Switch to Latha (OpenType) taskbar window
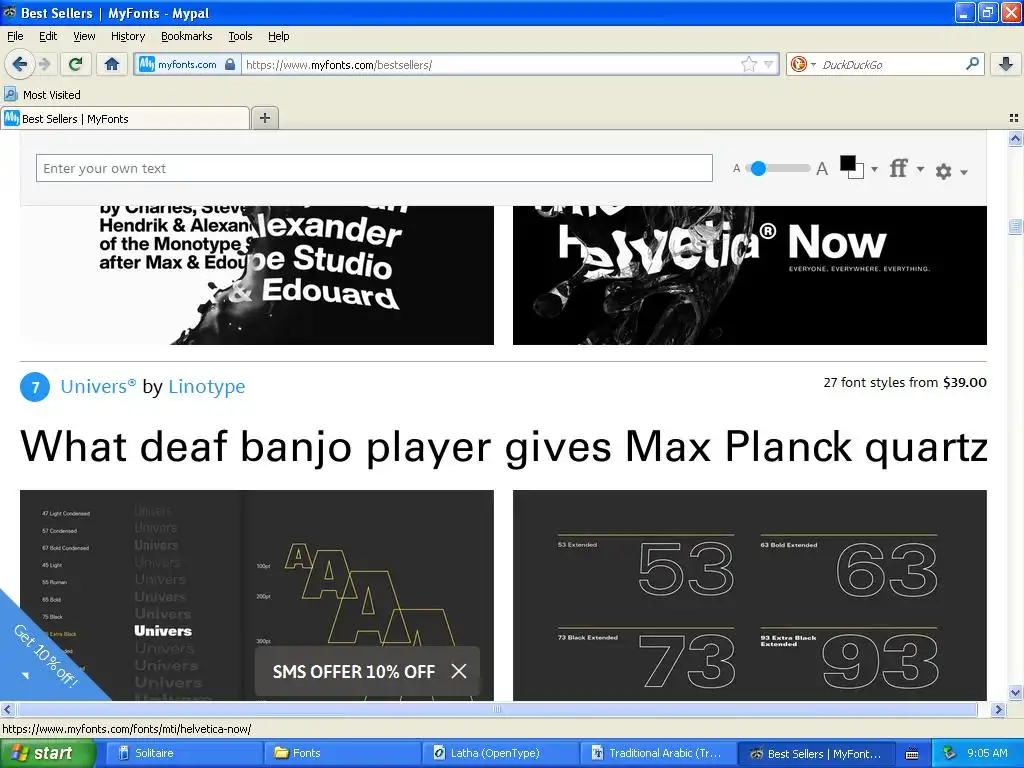Image resolution: width=1024 pixels, height=768 pixels. click(500, 753)
